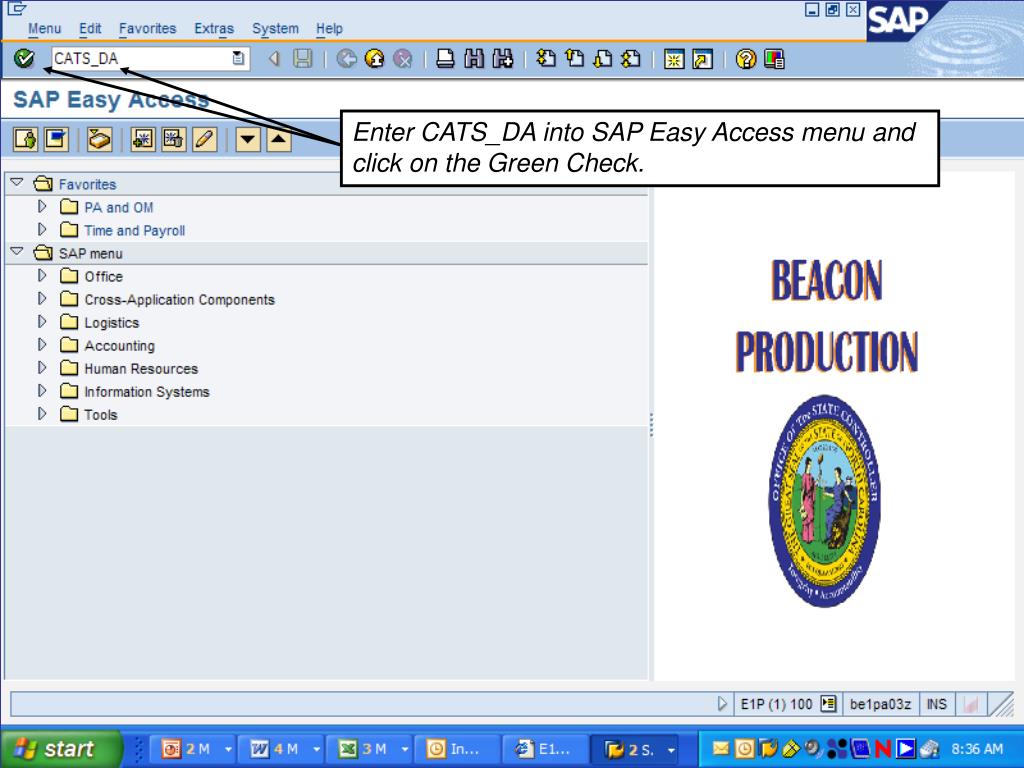Click the SAP Menu icon

tap(56, 139)
